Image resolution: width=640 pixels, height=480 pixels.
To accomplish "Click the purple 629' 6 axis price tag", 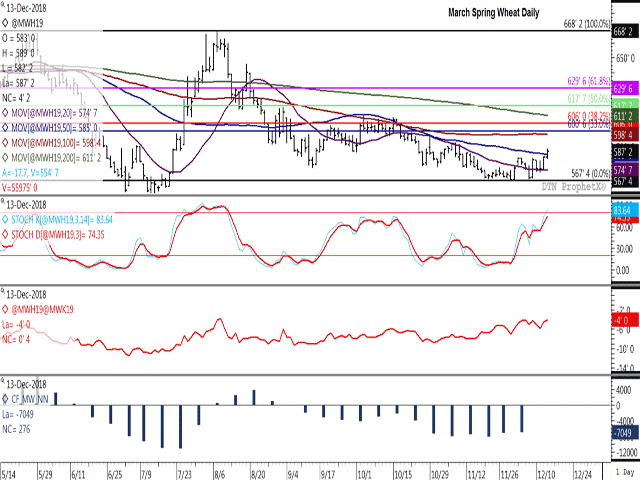I will 625,89.
